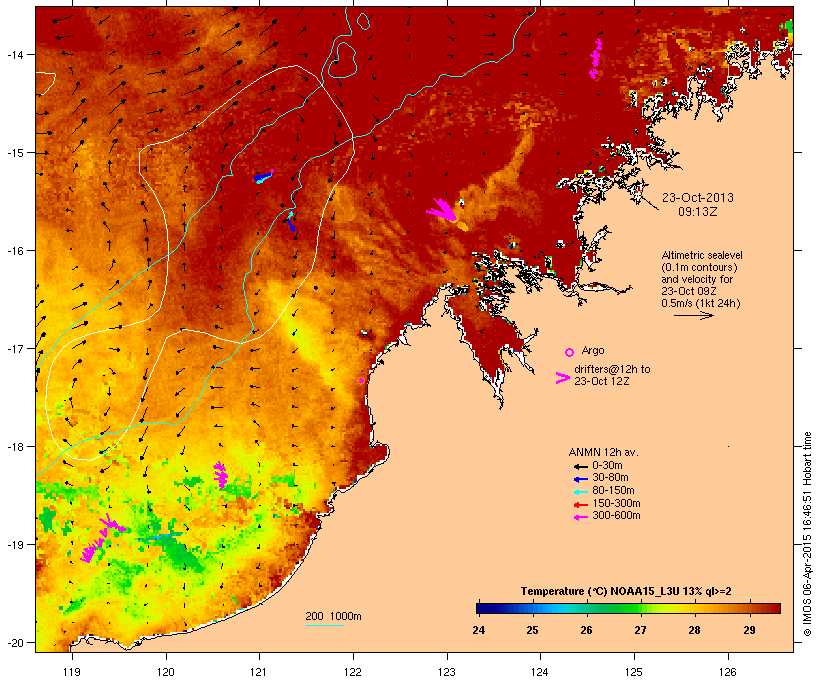Click the longitude axis label 122

pos(353,672)
